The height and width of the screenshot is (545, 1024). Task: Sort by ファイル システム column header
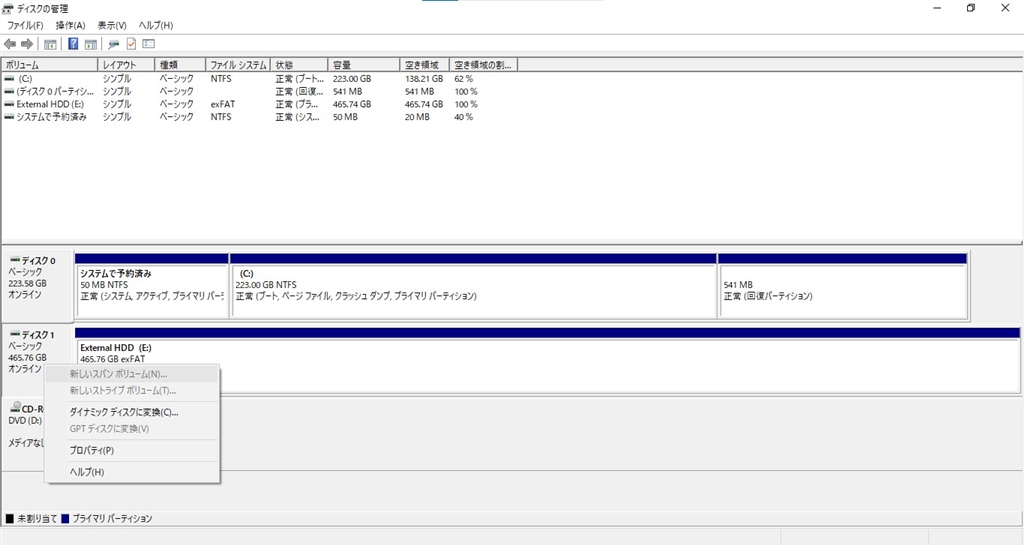(238, 65)
